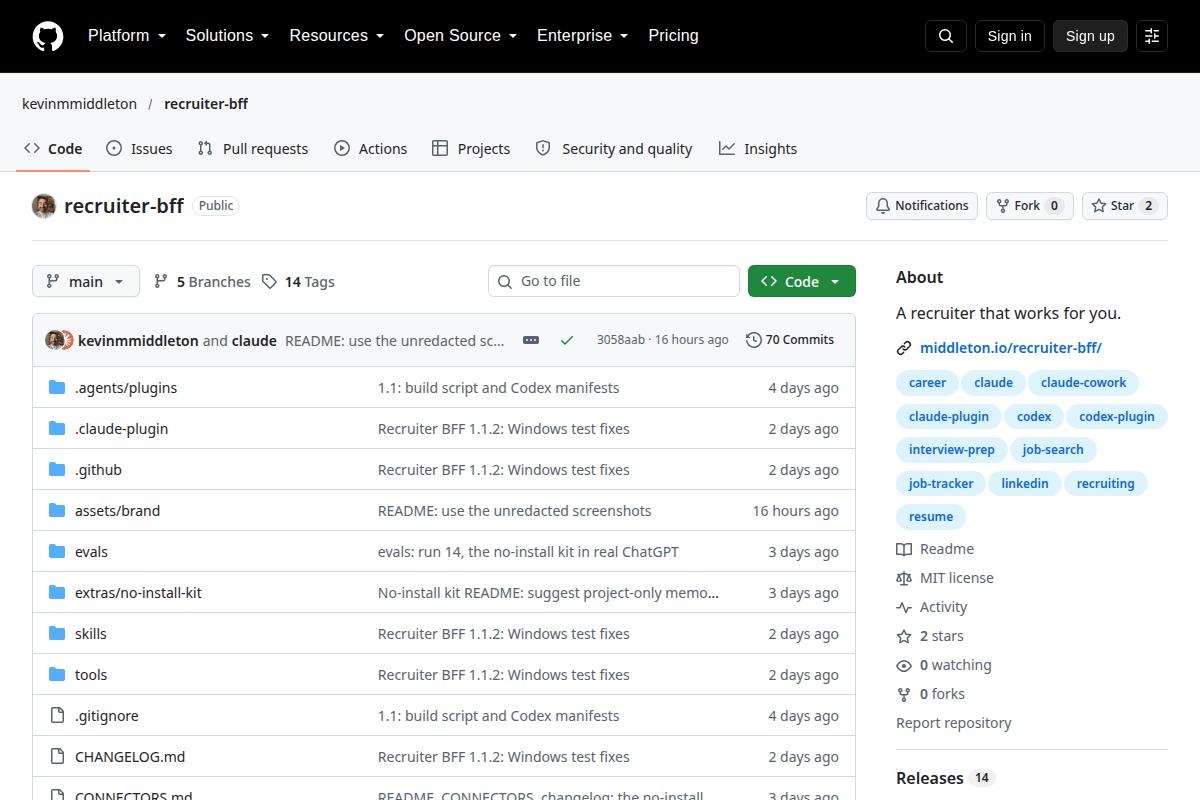Viewport: 1200px width, 800px height.
Task: Click the GitHub logo icon
Action: click(x=48, y=36)
